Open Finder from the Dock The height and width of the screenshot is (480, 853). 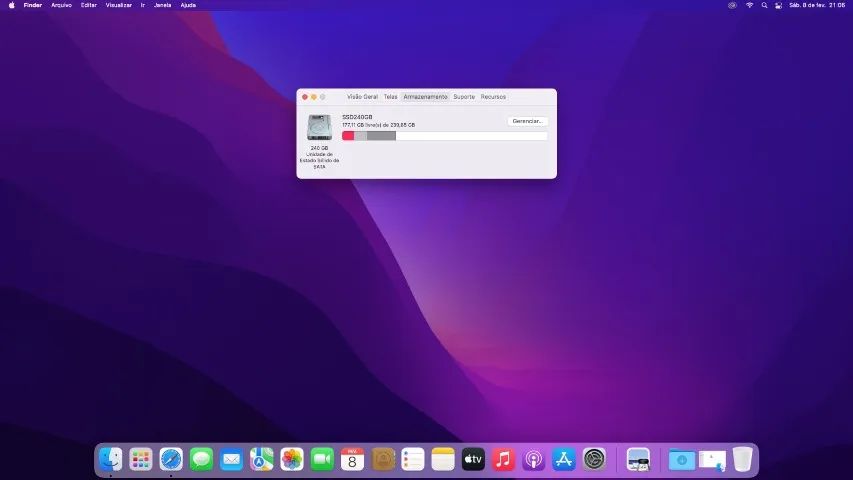coord(110,459)
